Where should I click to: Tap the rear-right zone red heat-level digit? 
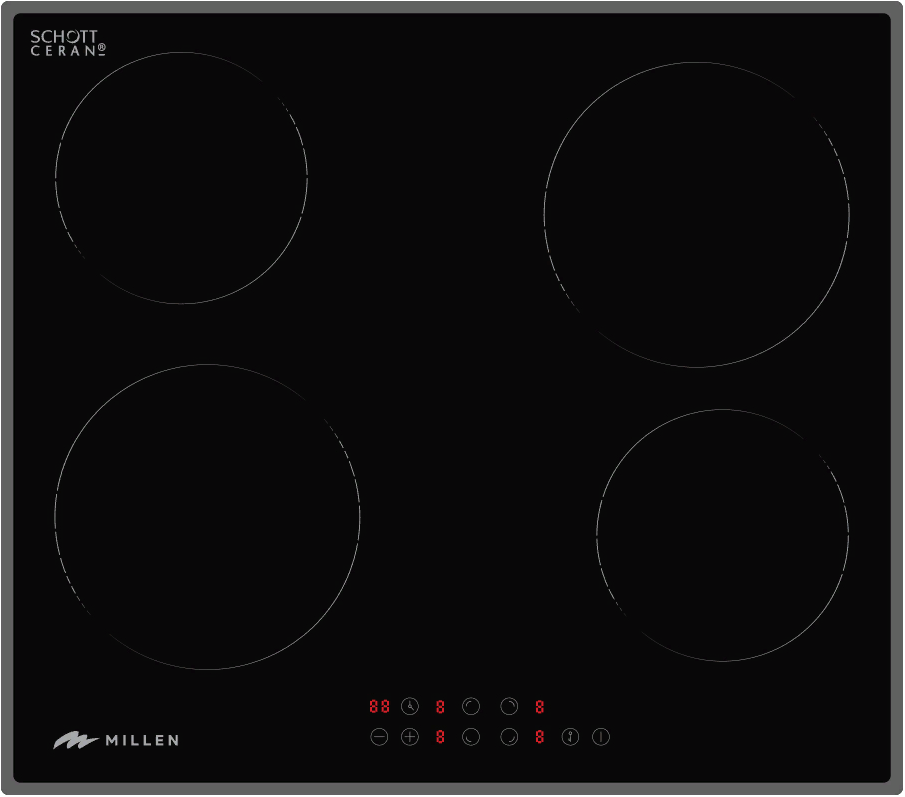point(539,707)
